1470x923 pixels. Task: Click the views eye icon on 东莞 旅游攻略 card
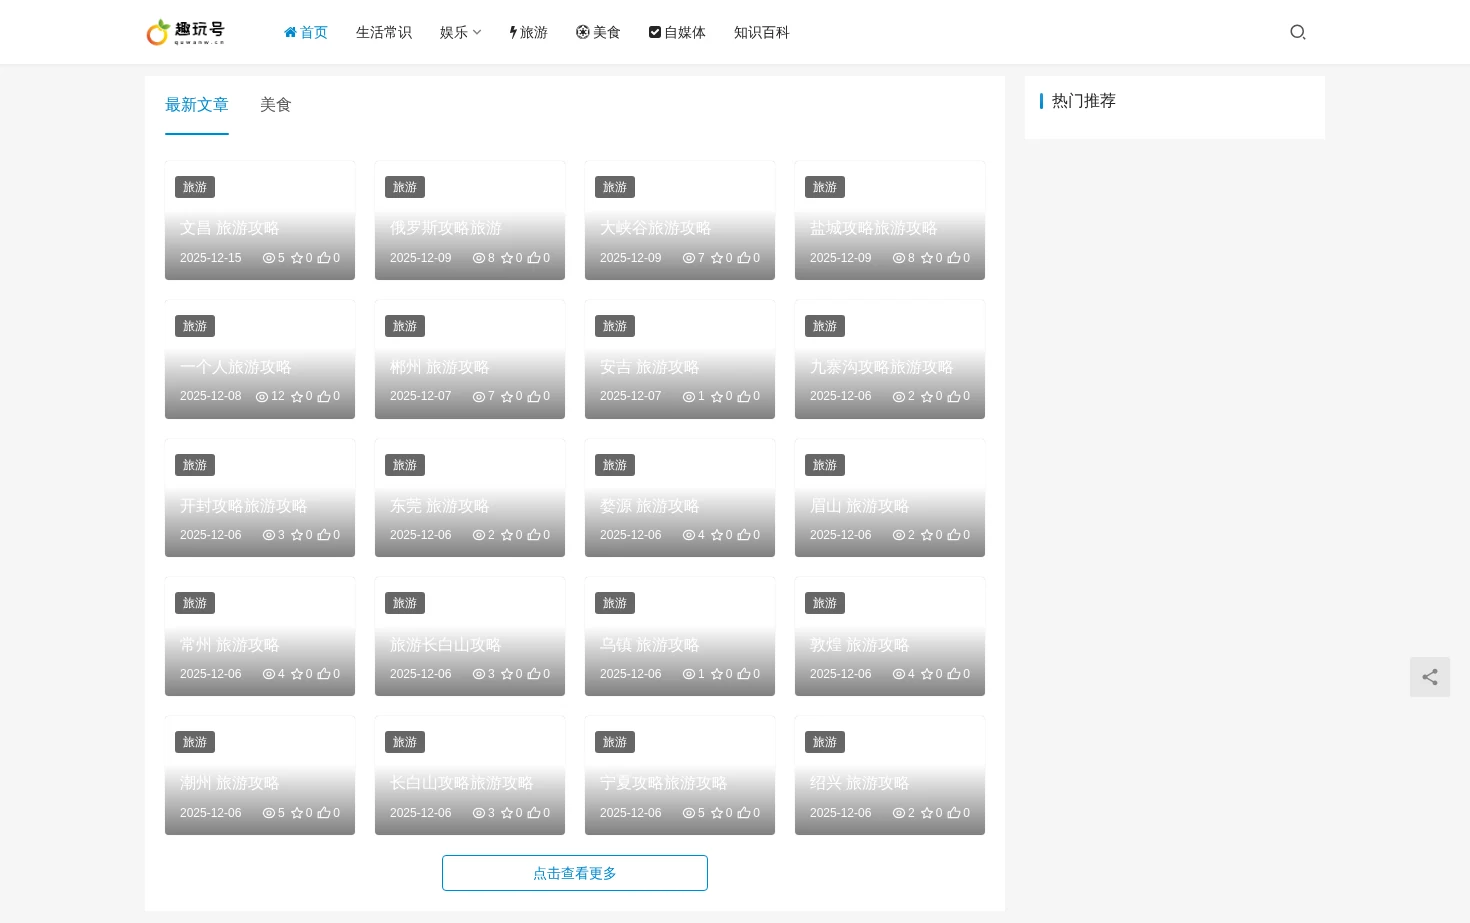[479, 536]
